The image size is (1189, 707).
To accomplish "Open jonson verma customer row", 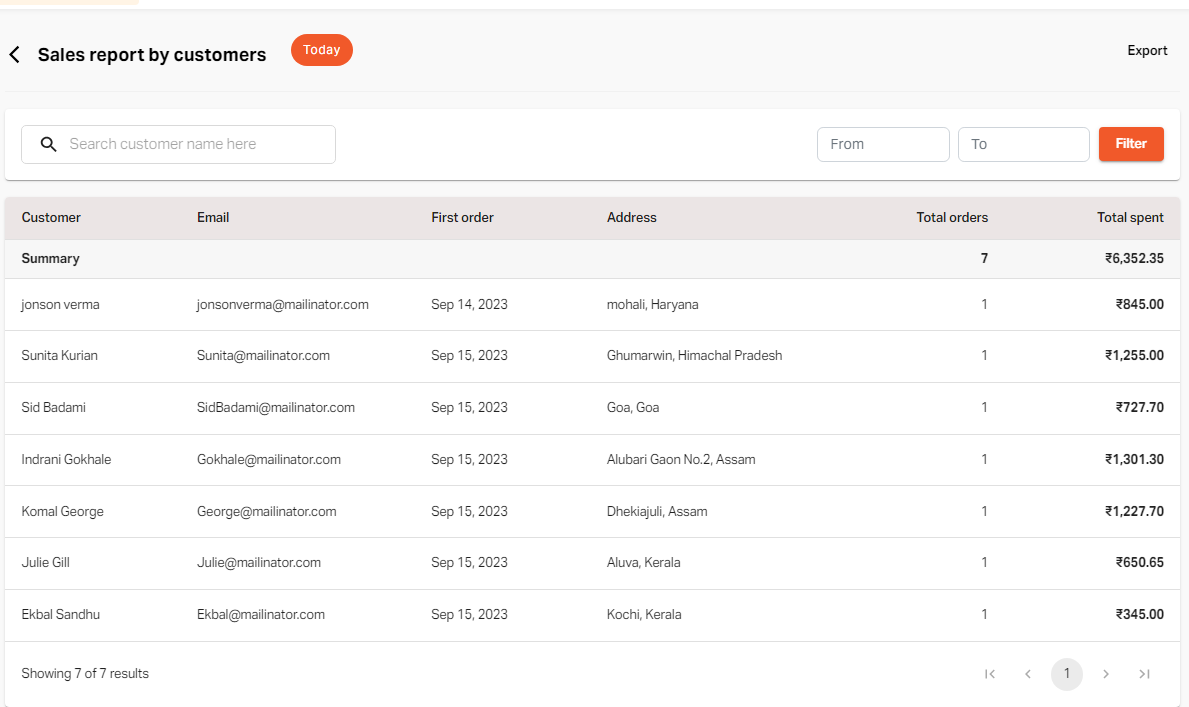I will 60,305.
